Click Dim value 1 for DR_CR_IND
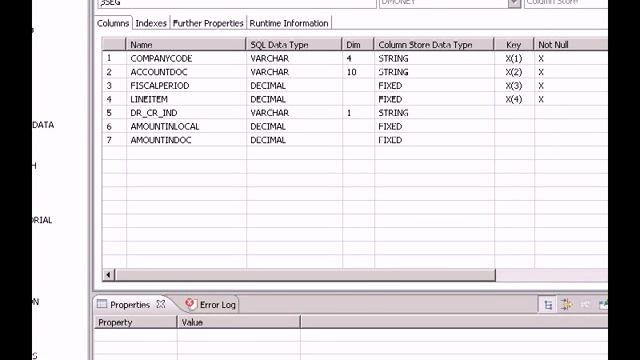The image size is (640, 360). coord(349,113)
